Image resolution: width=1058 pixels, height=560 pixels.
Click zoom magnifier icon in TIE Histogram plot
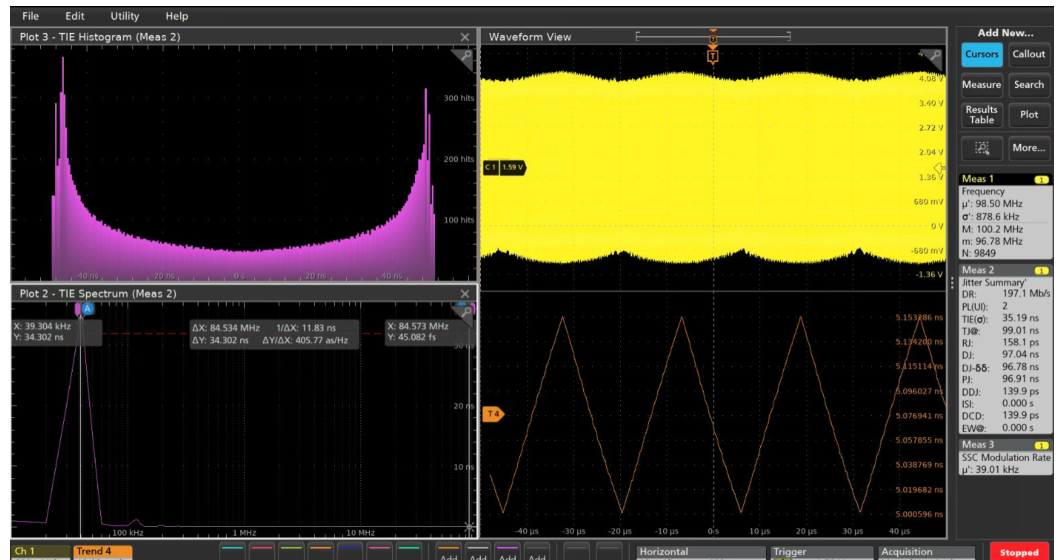[x=464, y=60]
